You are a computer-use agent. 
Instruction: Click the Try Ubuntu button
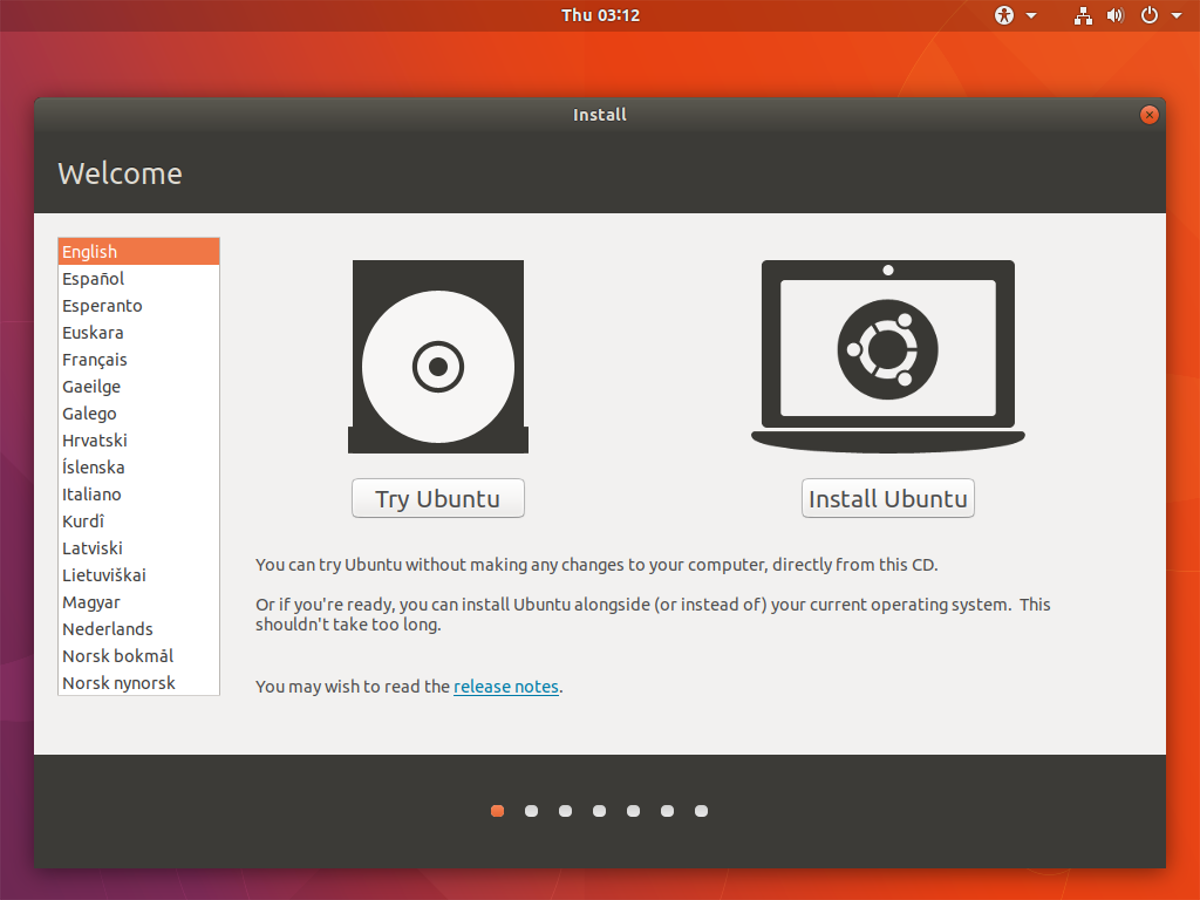tap(437, 498)
